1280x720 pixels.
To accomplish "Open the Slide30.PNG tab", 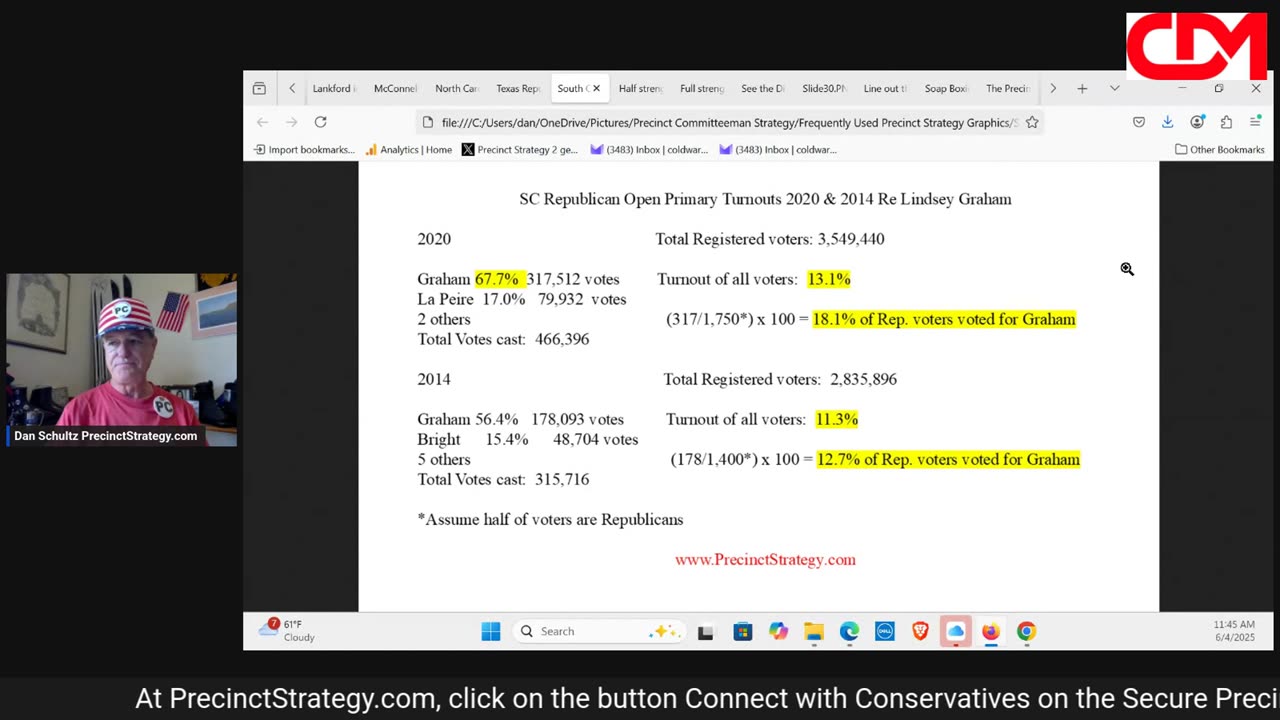I will 824,89.
